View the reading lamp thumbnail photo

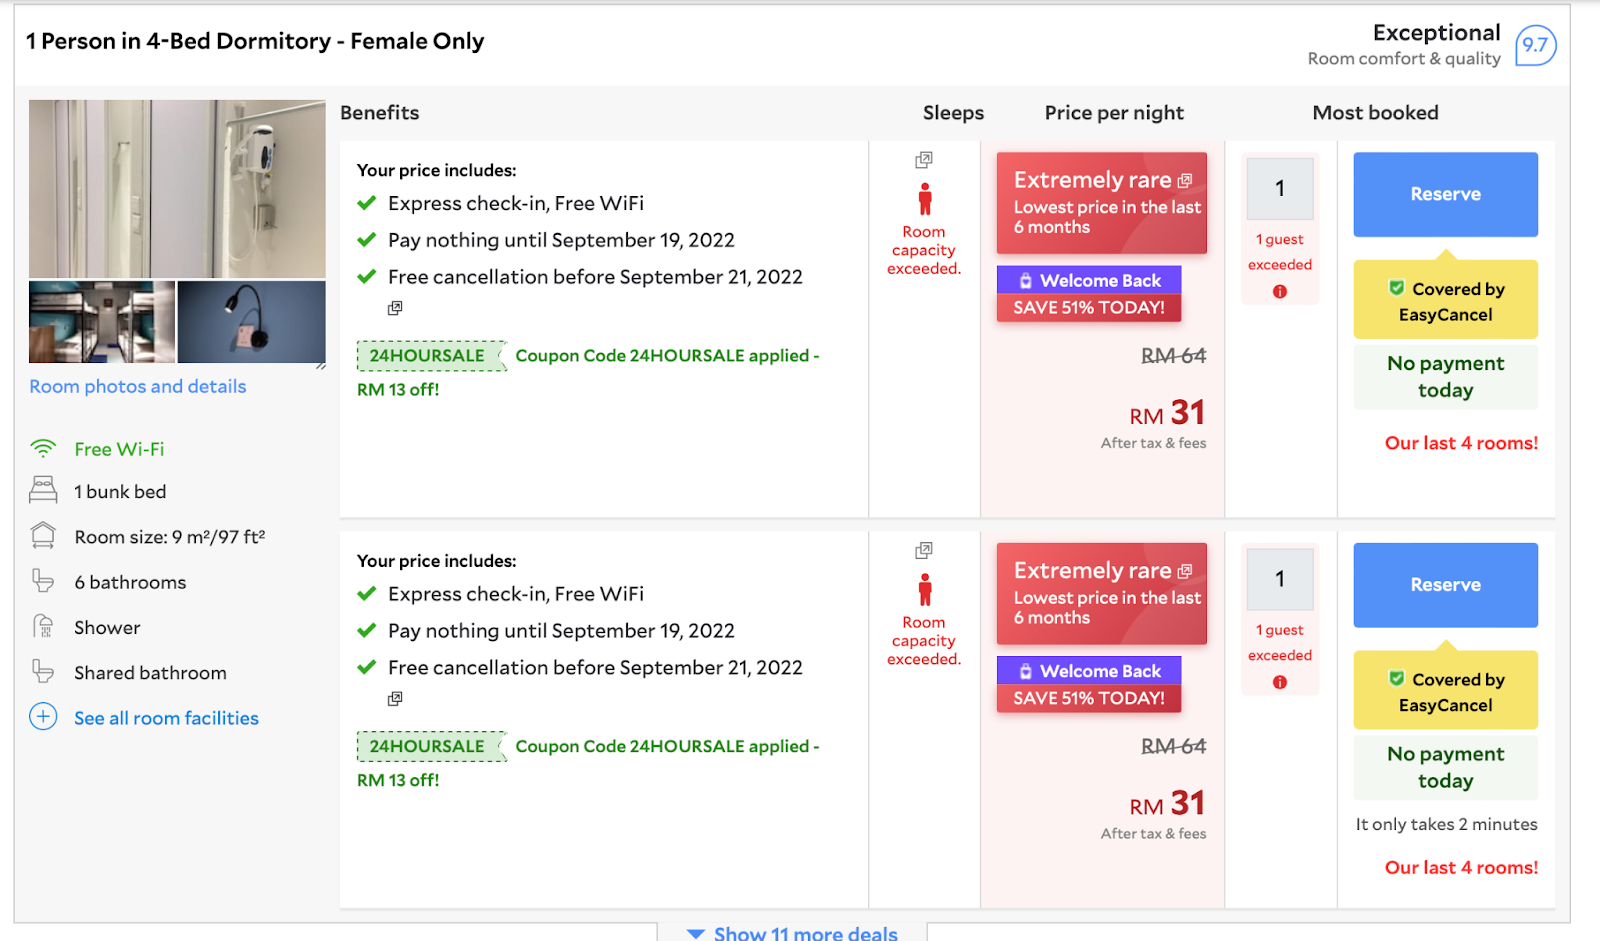(251, 321)
